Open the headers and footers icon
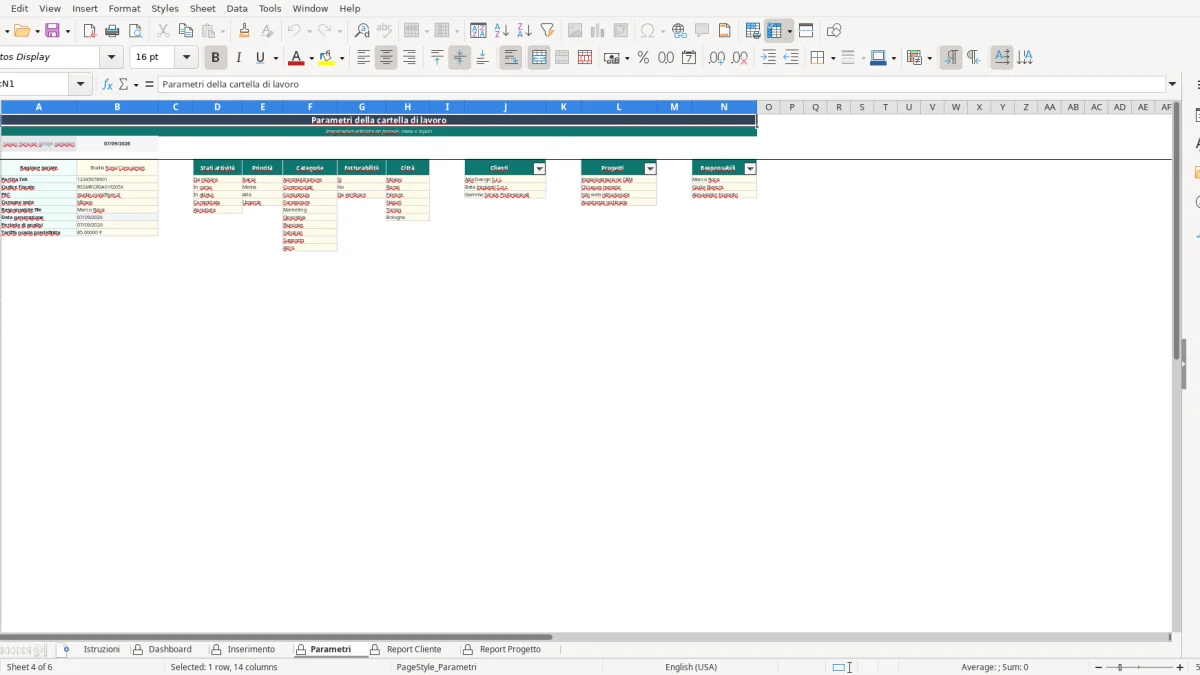1200x675 pixels. coord(725,31)
